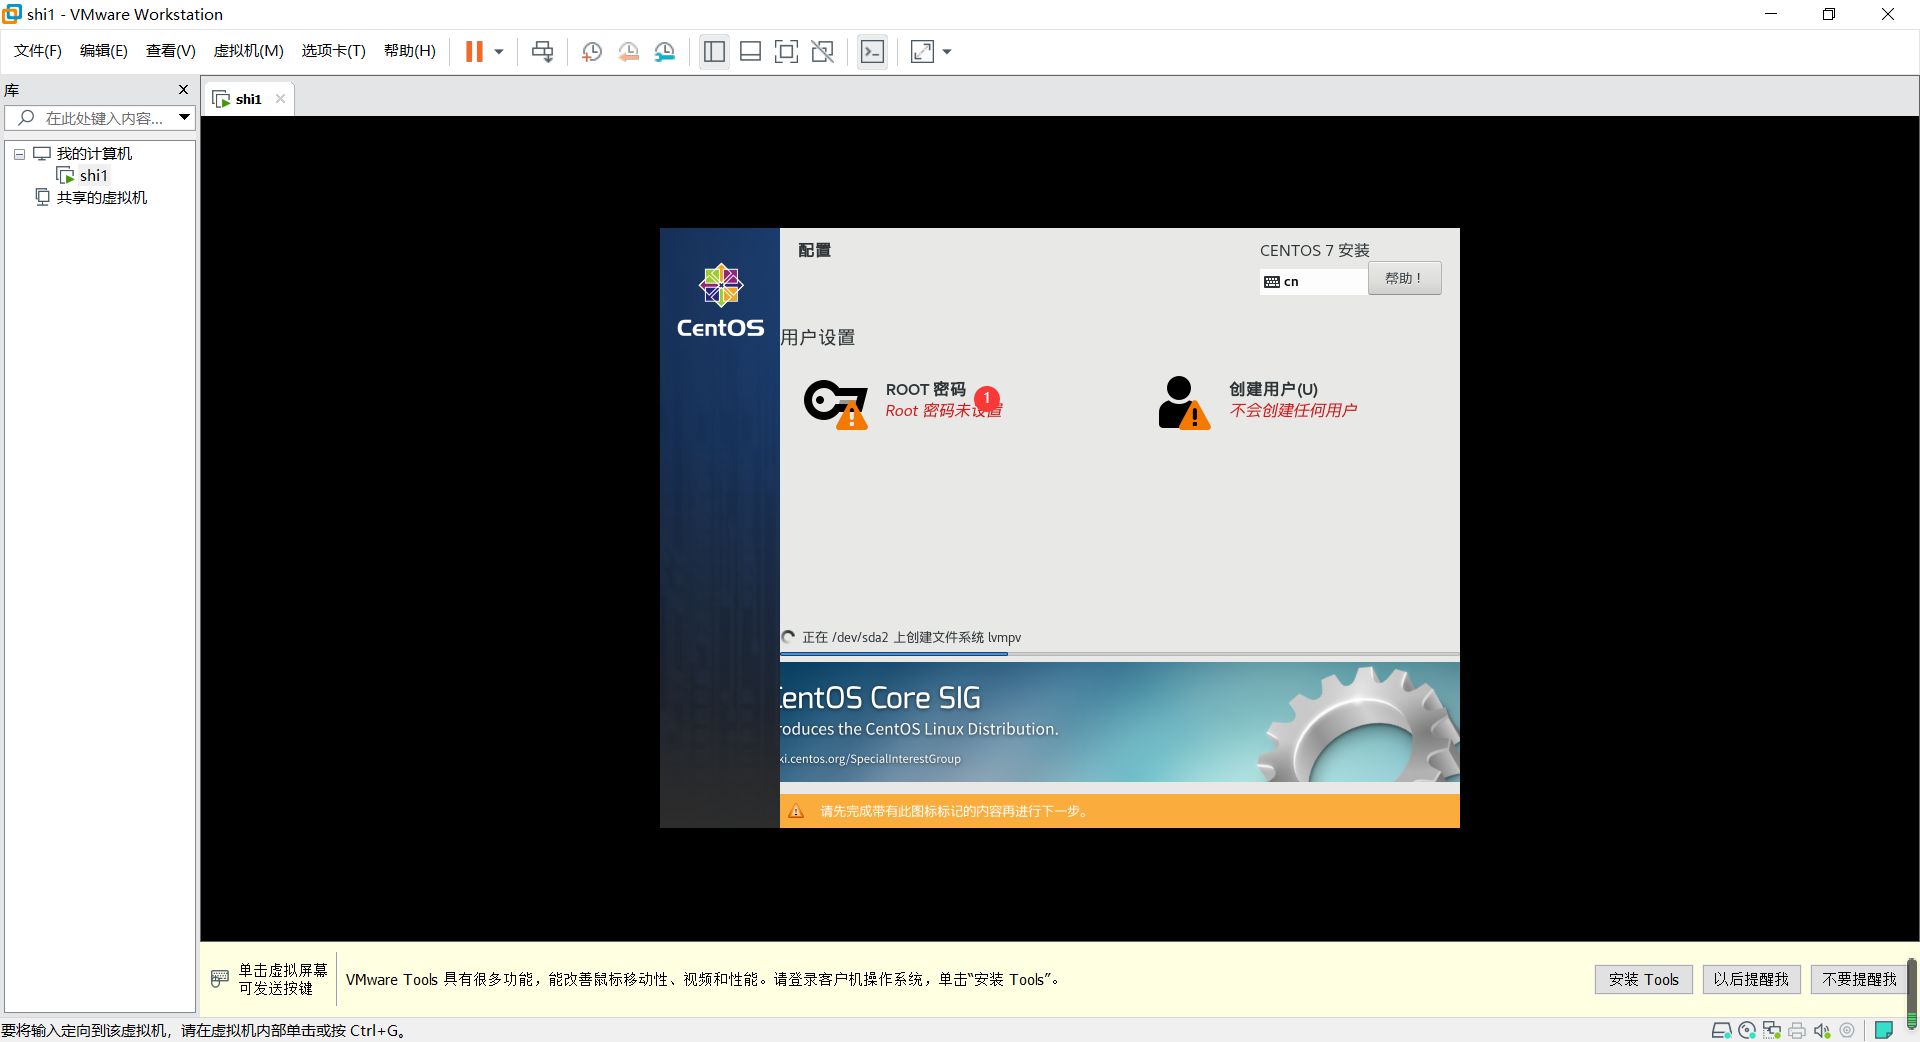Click the library search input field

click(x=98, y=118)
